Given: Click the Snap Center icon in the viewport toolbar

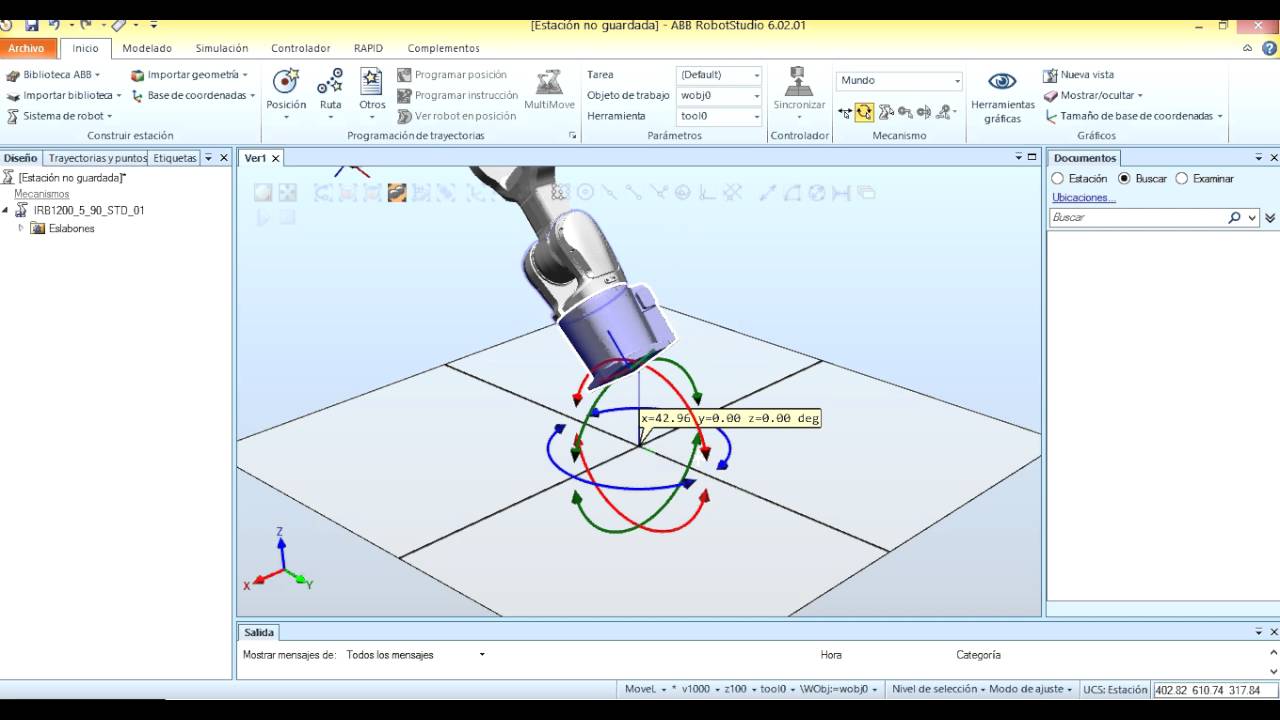Looking at the screenshot, I should [x=585, y=192].
